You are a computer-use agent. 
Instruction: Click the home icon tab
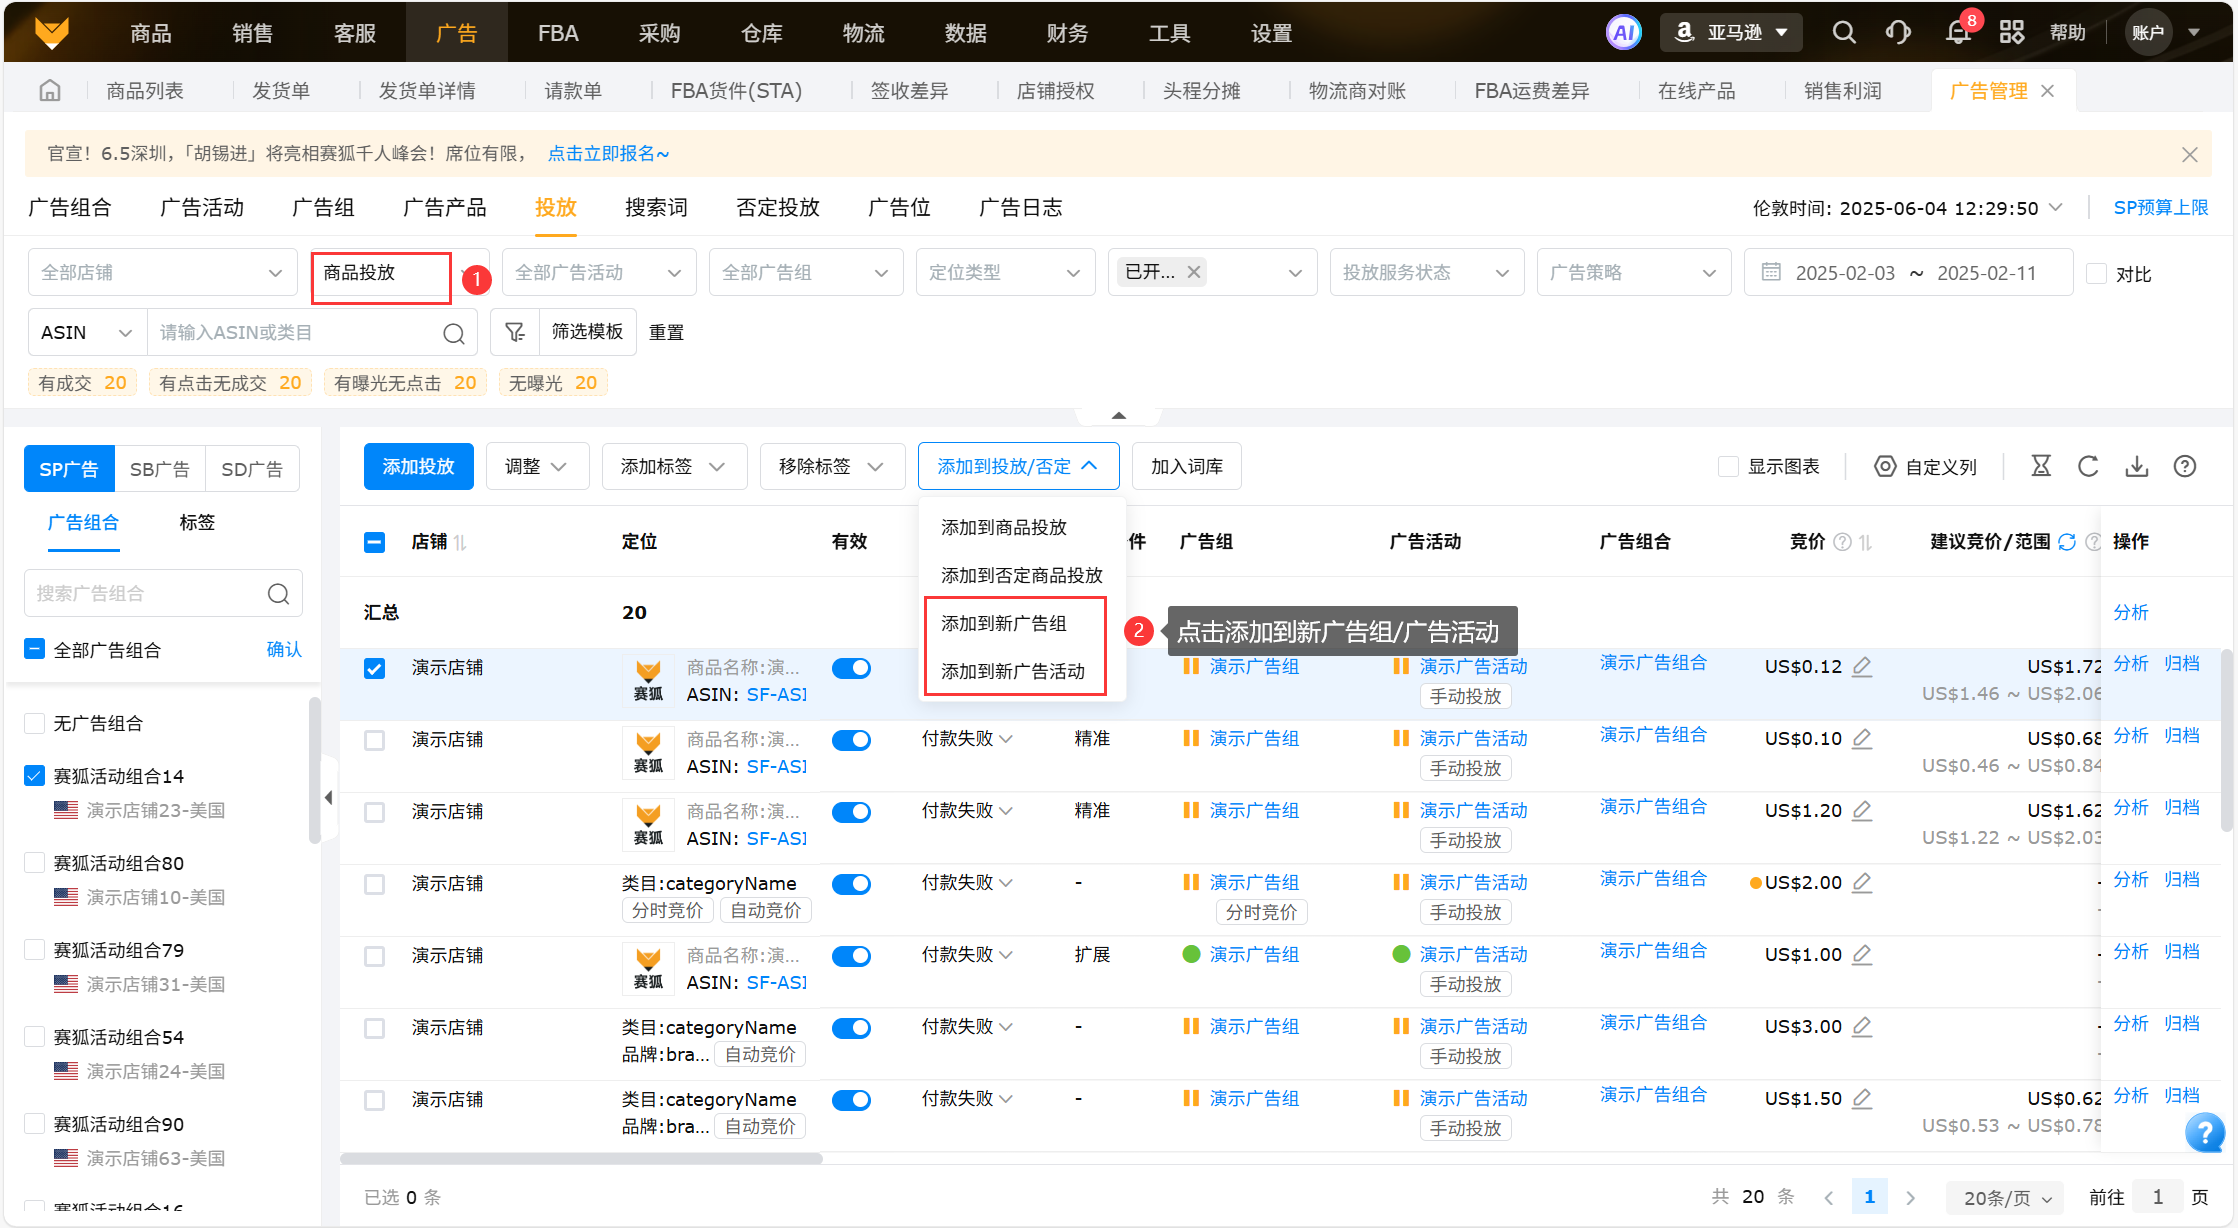[50, 91]
